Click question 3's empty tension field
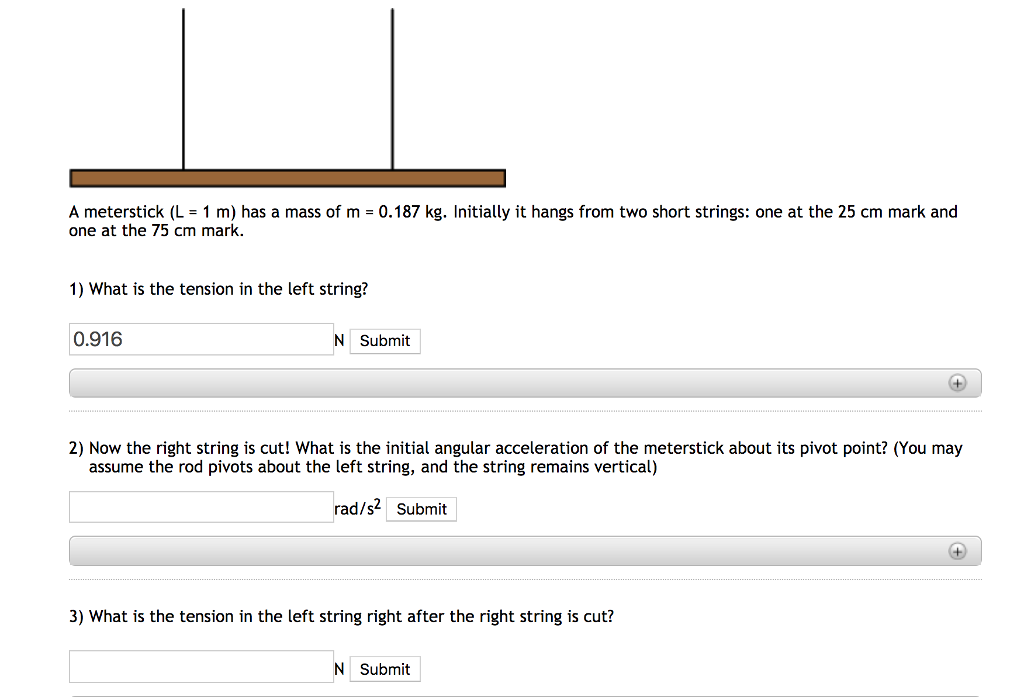Viewport: 1024px width, 697px height. [x=200, y=666]
